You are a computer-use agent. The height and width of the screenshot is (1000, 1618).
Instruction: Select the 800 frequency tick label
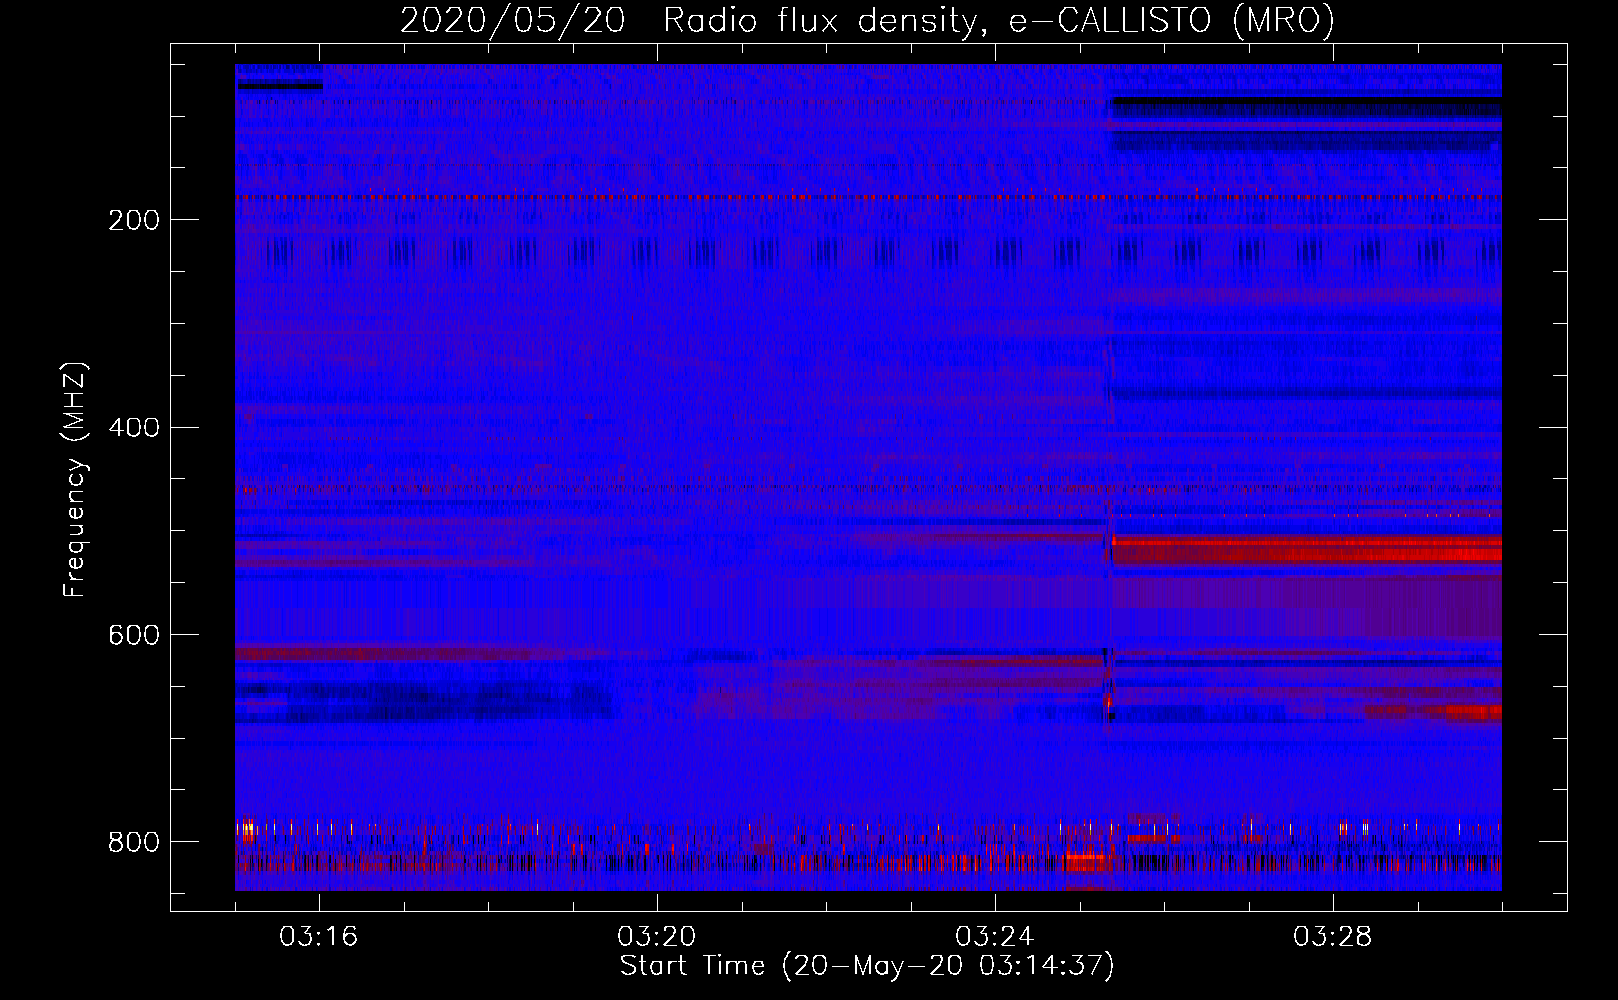(134, 842)
